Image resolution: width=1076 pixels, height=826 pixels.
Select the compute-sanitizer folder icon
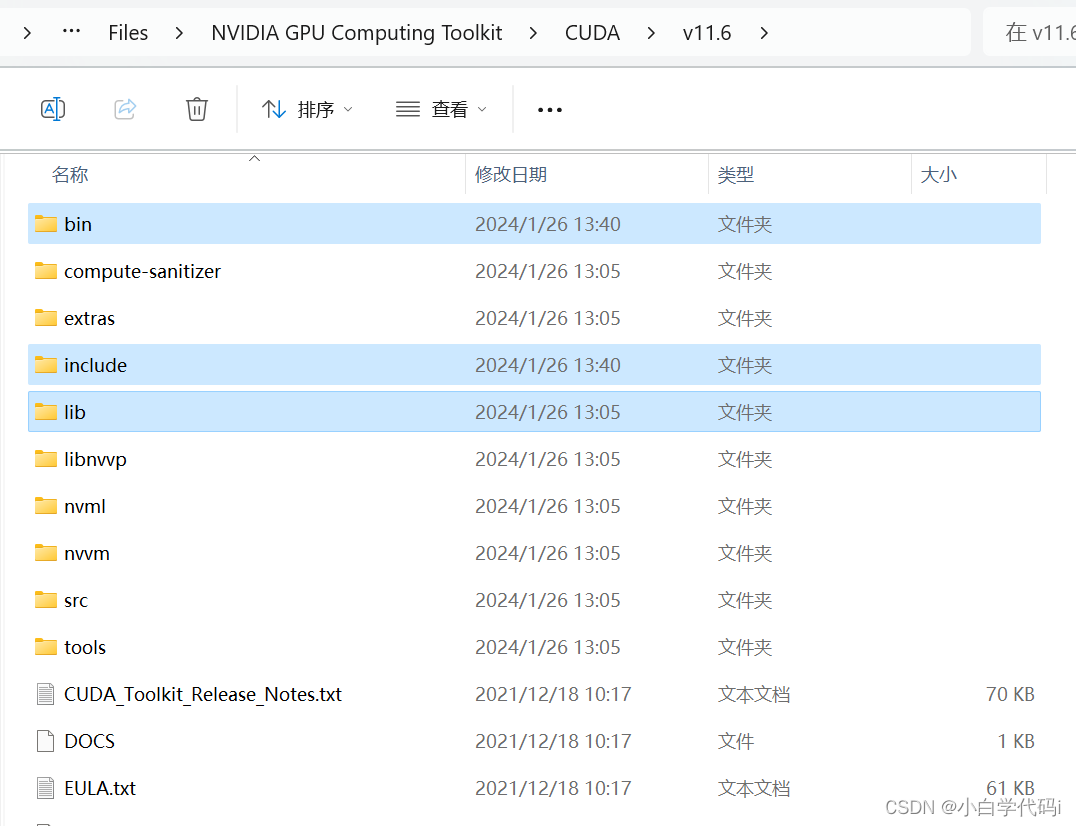46,271
